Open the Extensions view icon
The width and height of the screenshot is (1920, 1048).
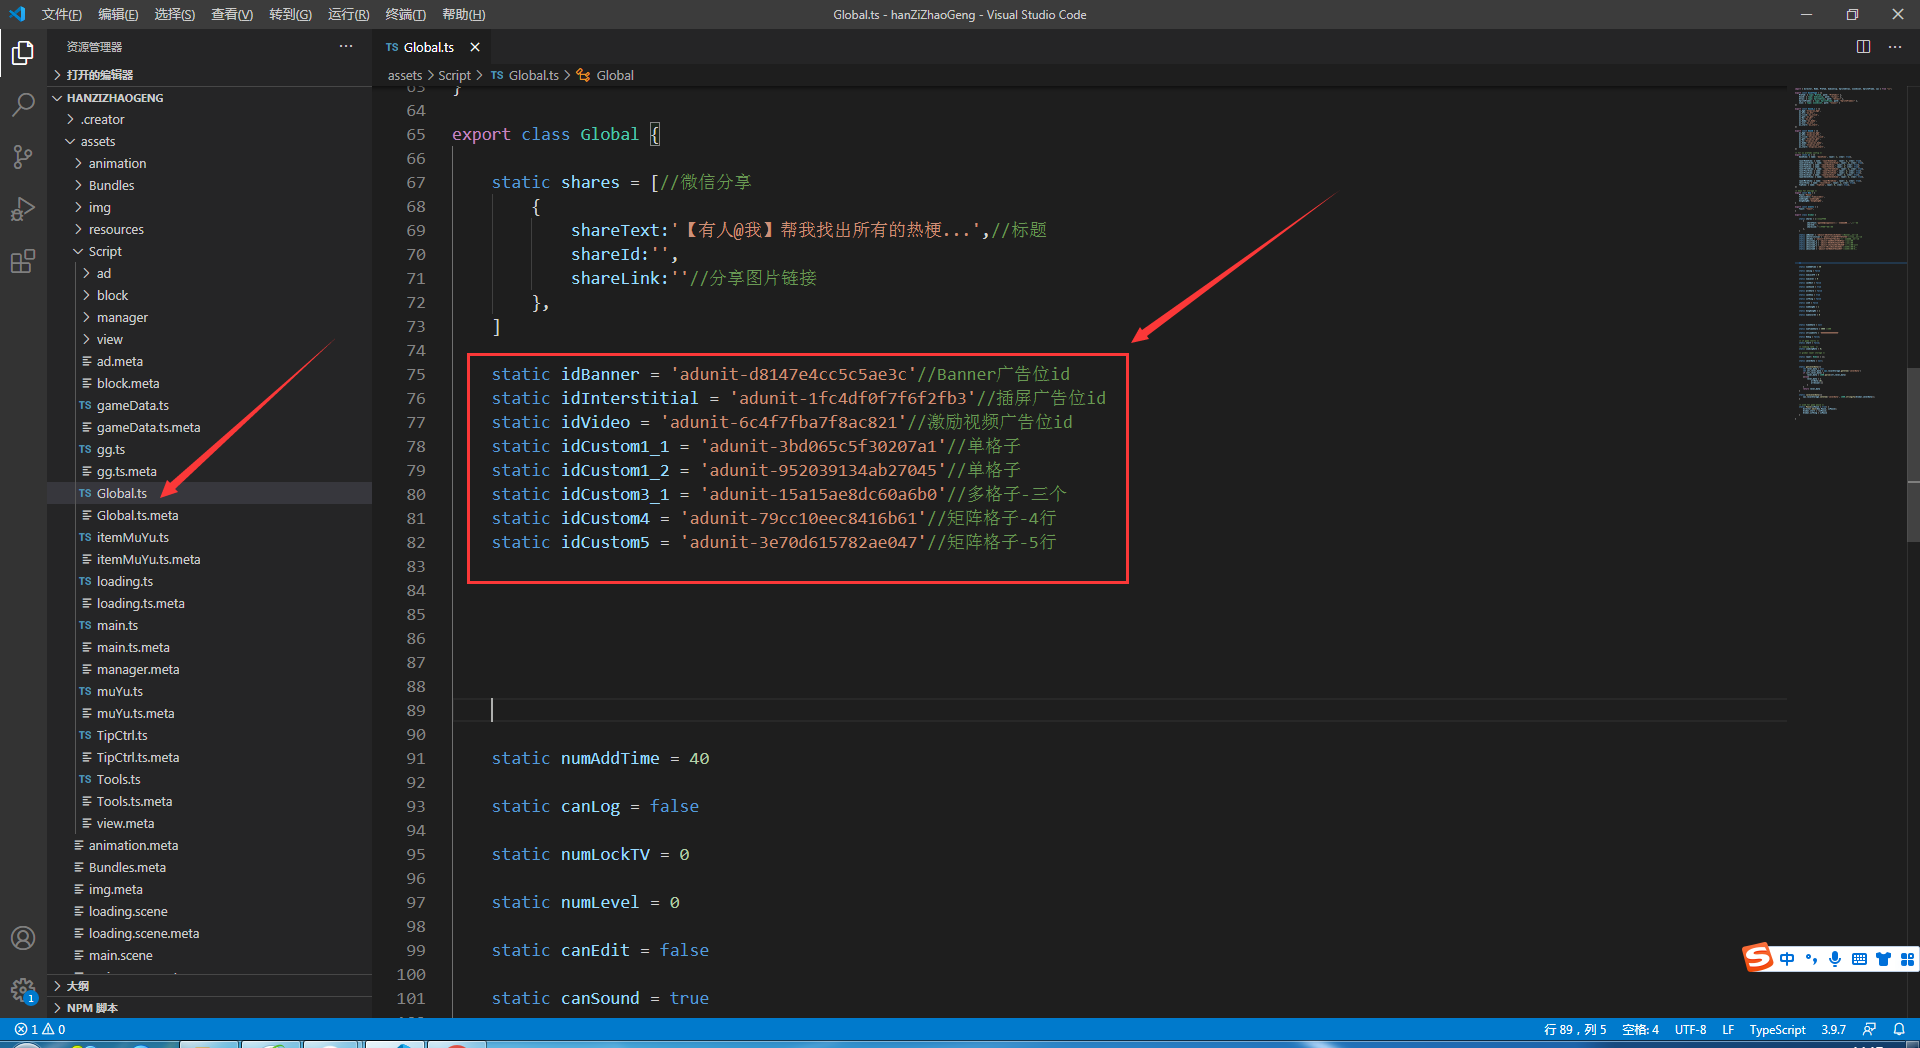pyautogui.click(x=23, y=261)
